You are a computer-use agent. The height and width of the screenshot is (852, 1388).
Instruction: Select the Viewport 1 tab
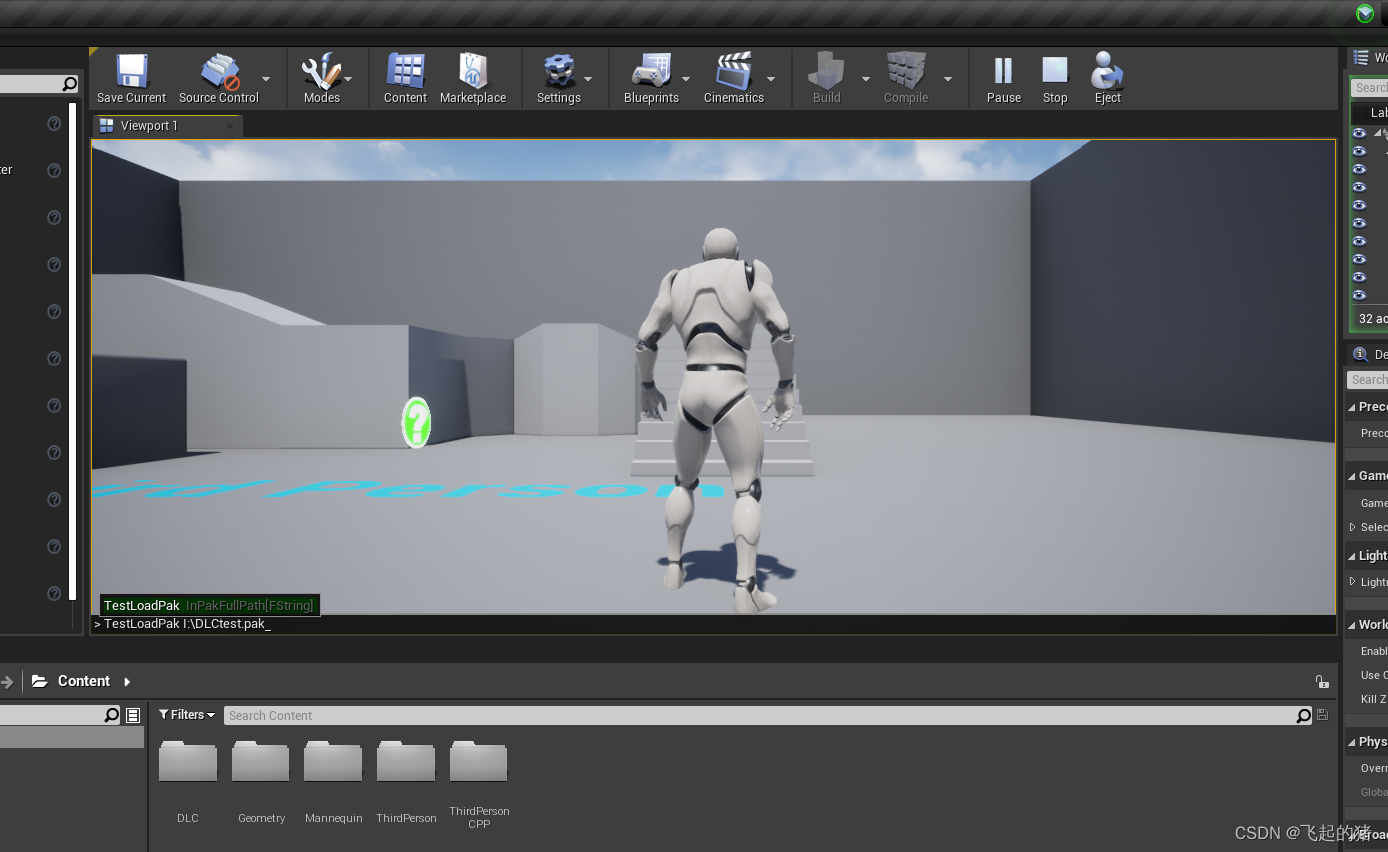(x=152, y=125)
